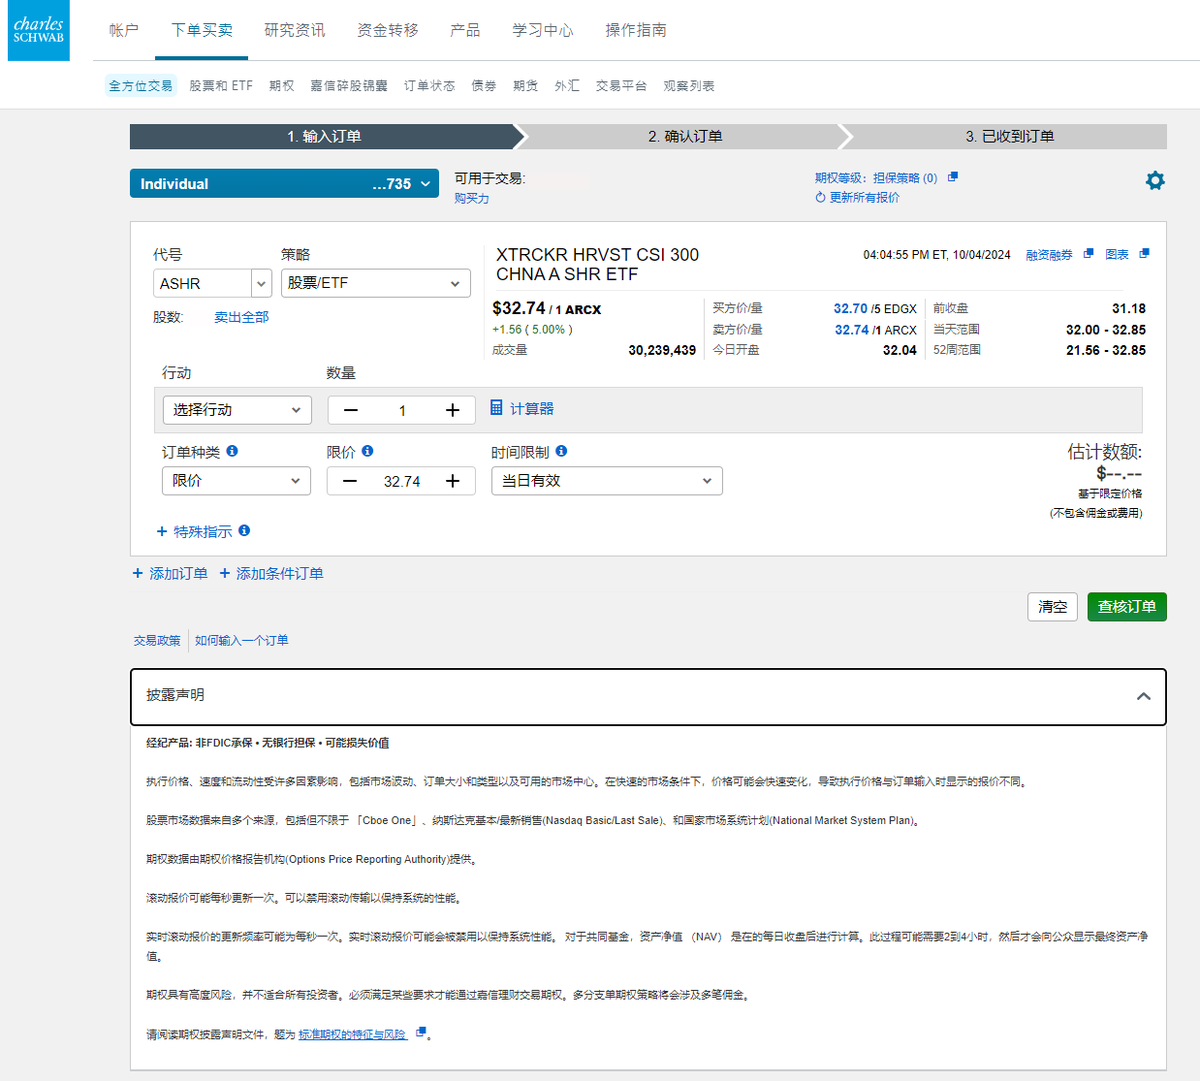Screen dimensions: 1200x1081
Task: Click the calculator icon next to 计算器
Action: tap(496, 408)
